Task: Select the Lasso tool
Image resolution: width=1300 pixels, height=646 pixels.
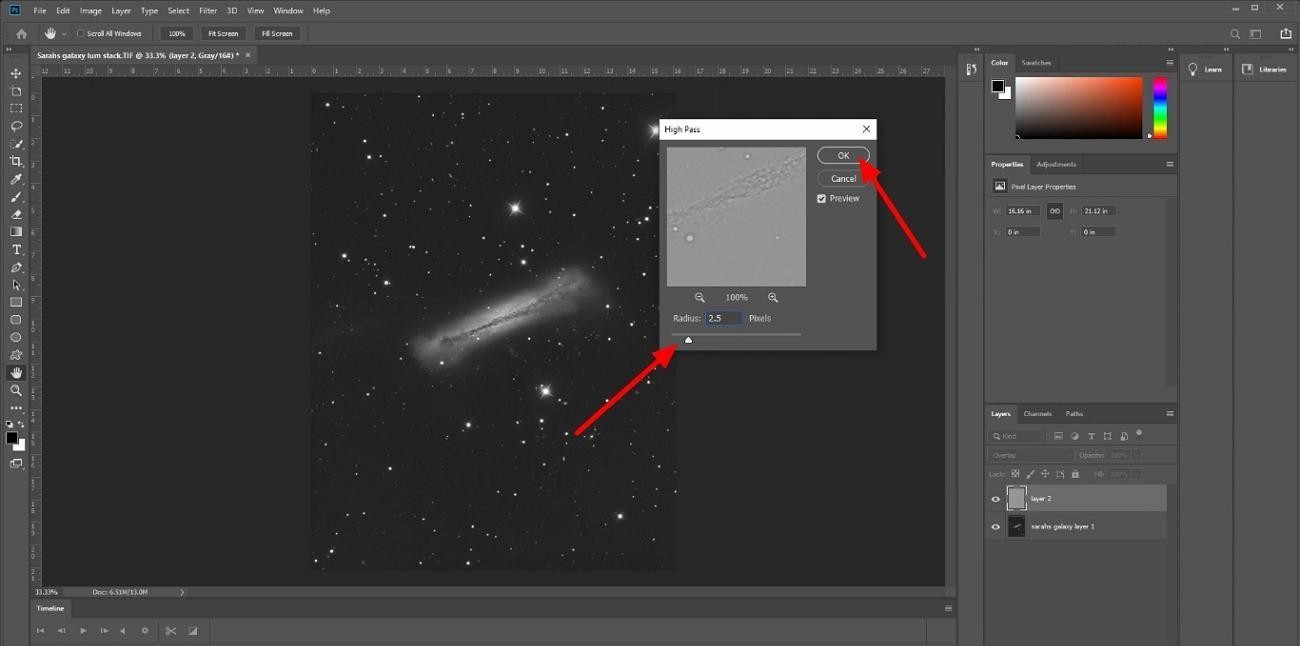Action: [x=16, y=126]
